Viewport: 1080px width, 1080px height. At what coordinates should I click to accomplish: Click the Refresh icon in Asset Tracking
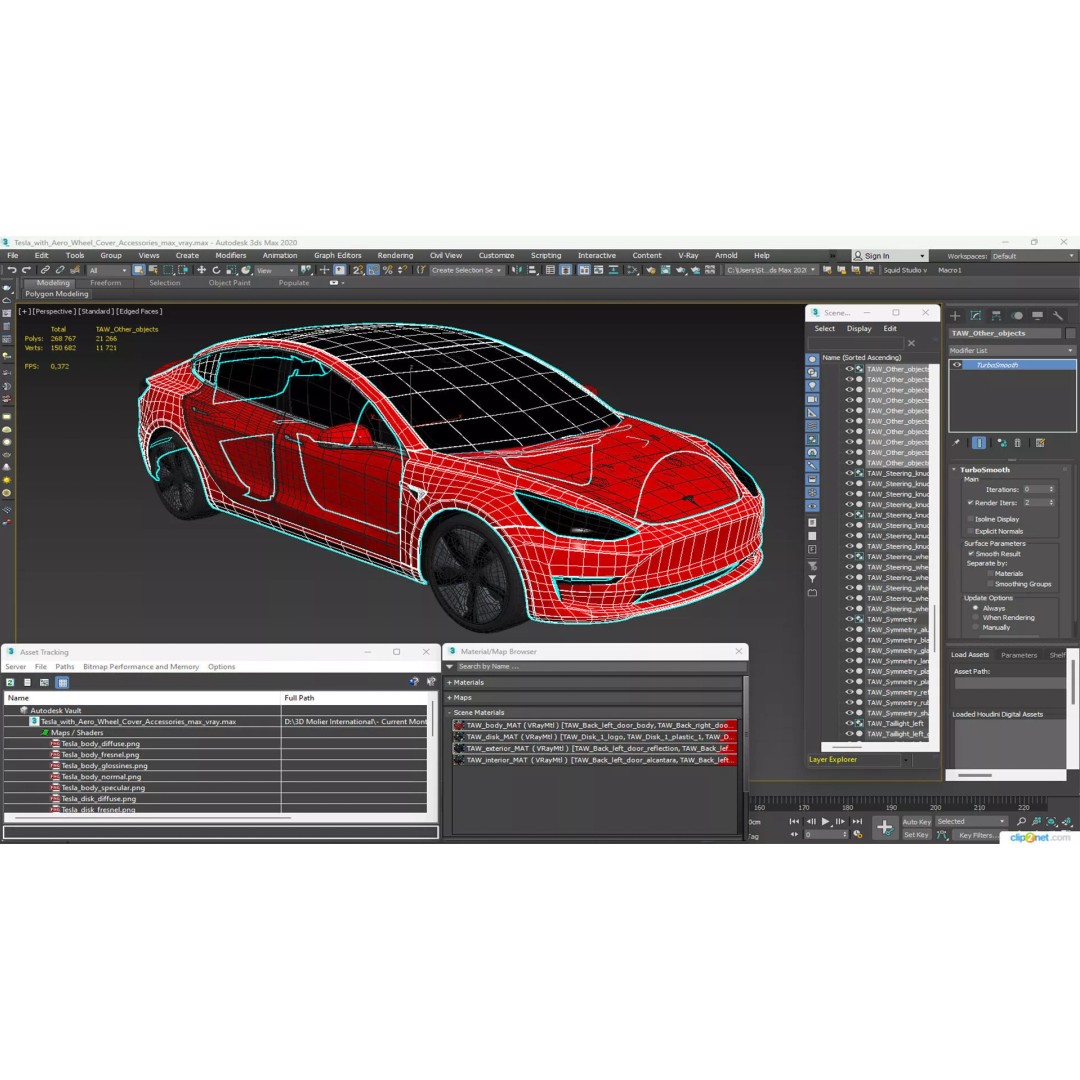pos(10,683)
